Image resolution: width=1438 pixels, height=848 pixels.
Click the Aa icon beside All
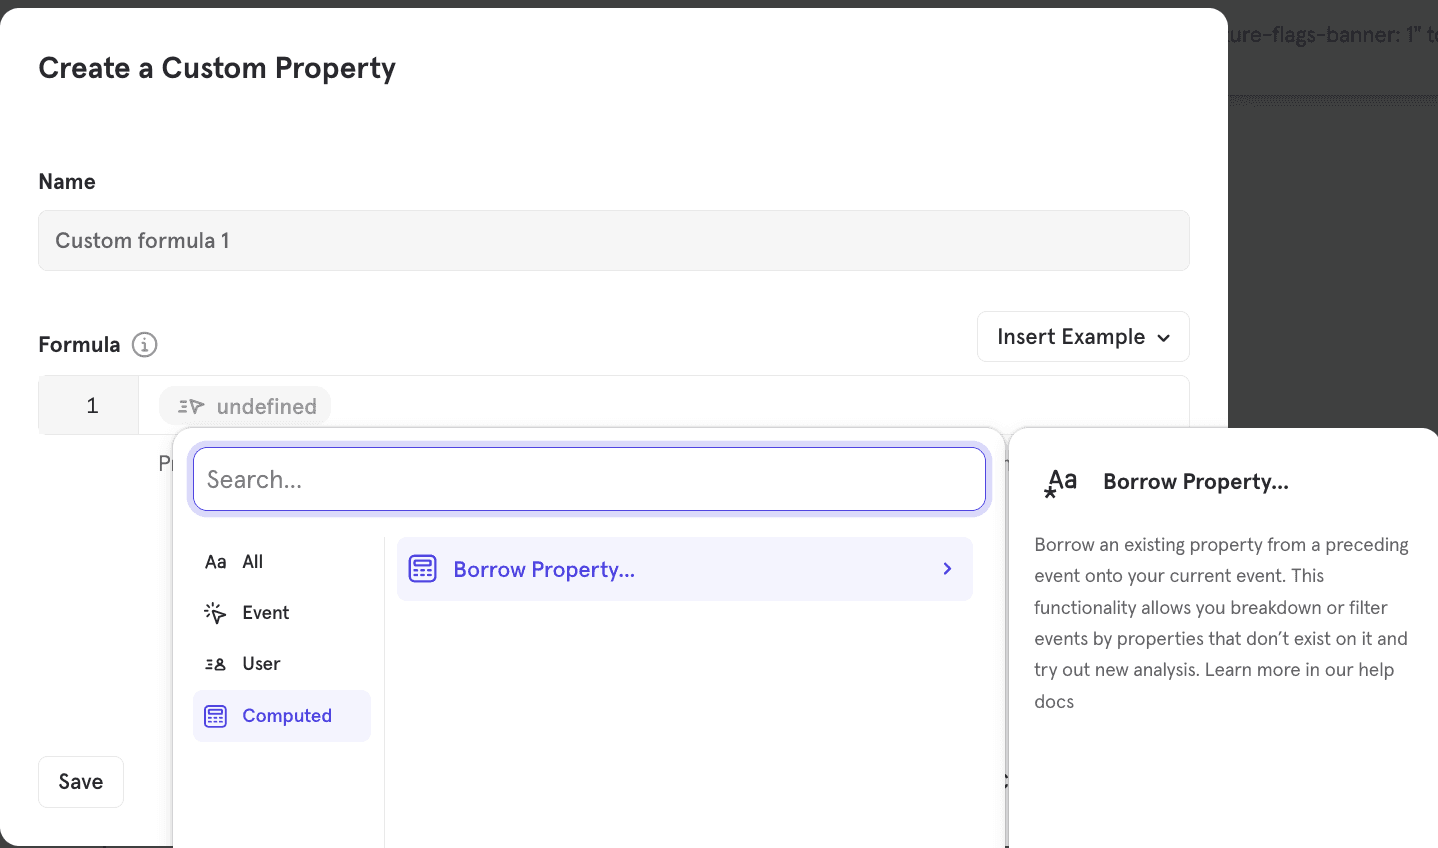tap(215, 562)
